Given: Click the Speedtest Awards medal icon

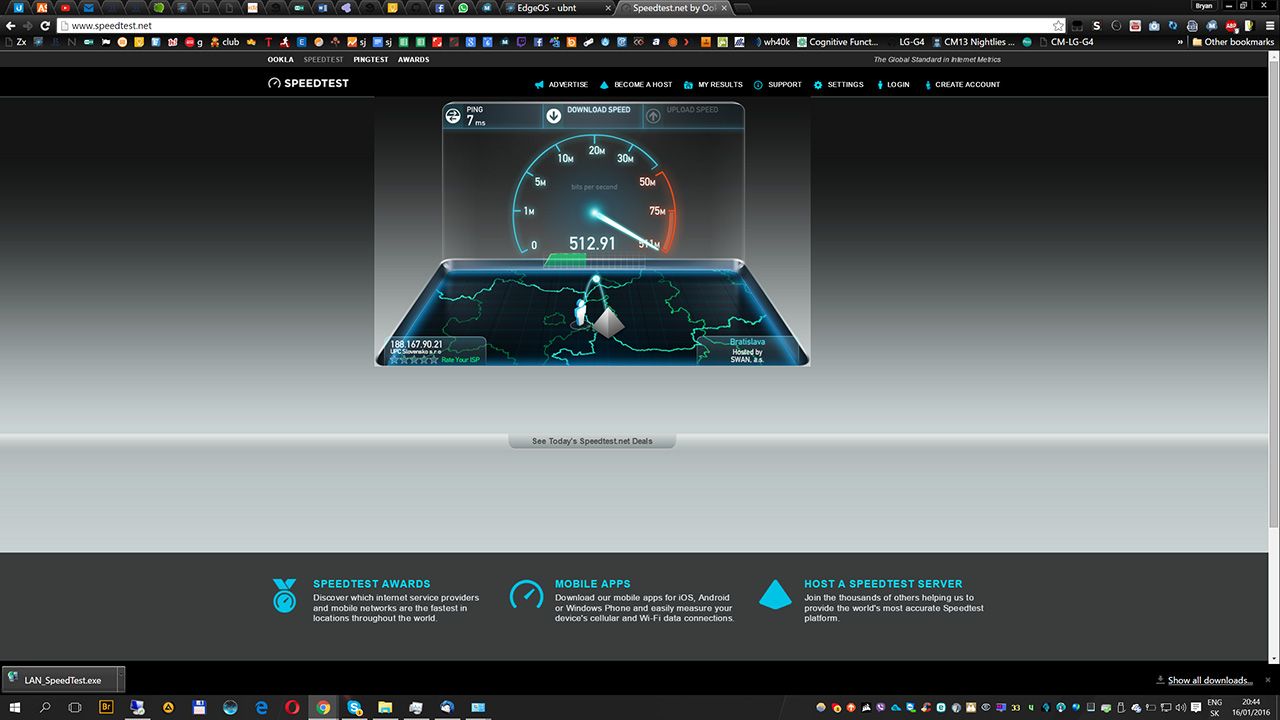Looking at the screenshot, I should [285, 595].
